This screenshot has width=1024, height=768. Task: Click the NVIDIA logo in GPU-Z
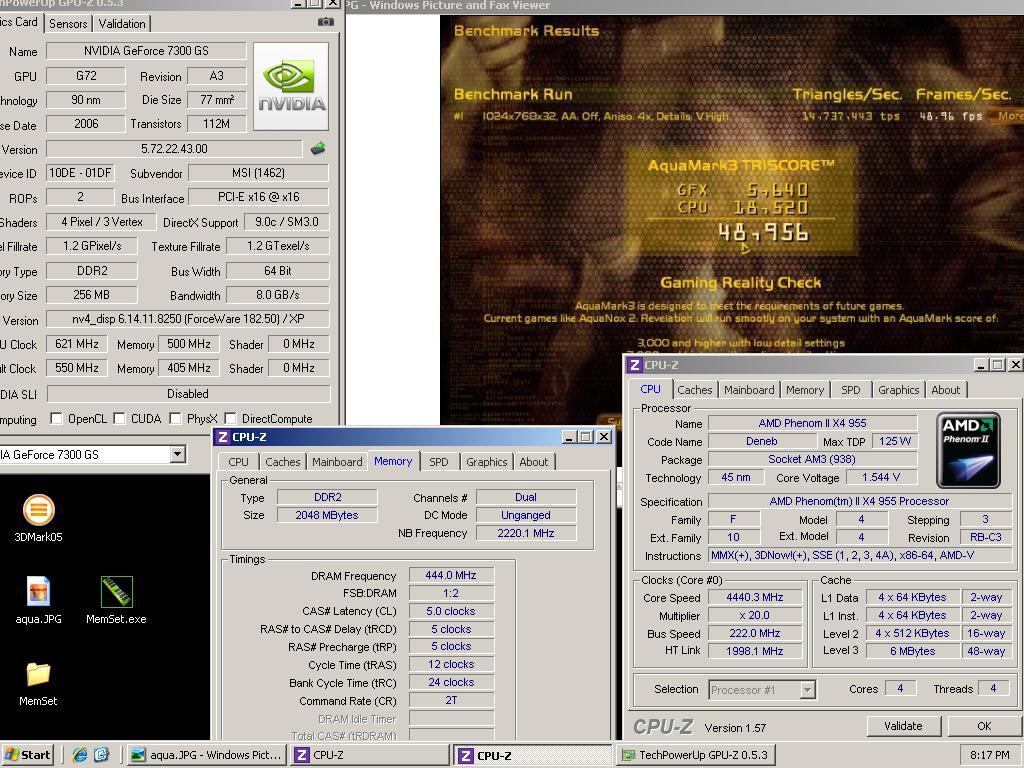(x=291, y=87)
